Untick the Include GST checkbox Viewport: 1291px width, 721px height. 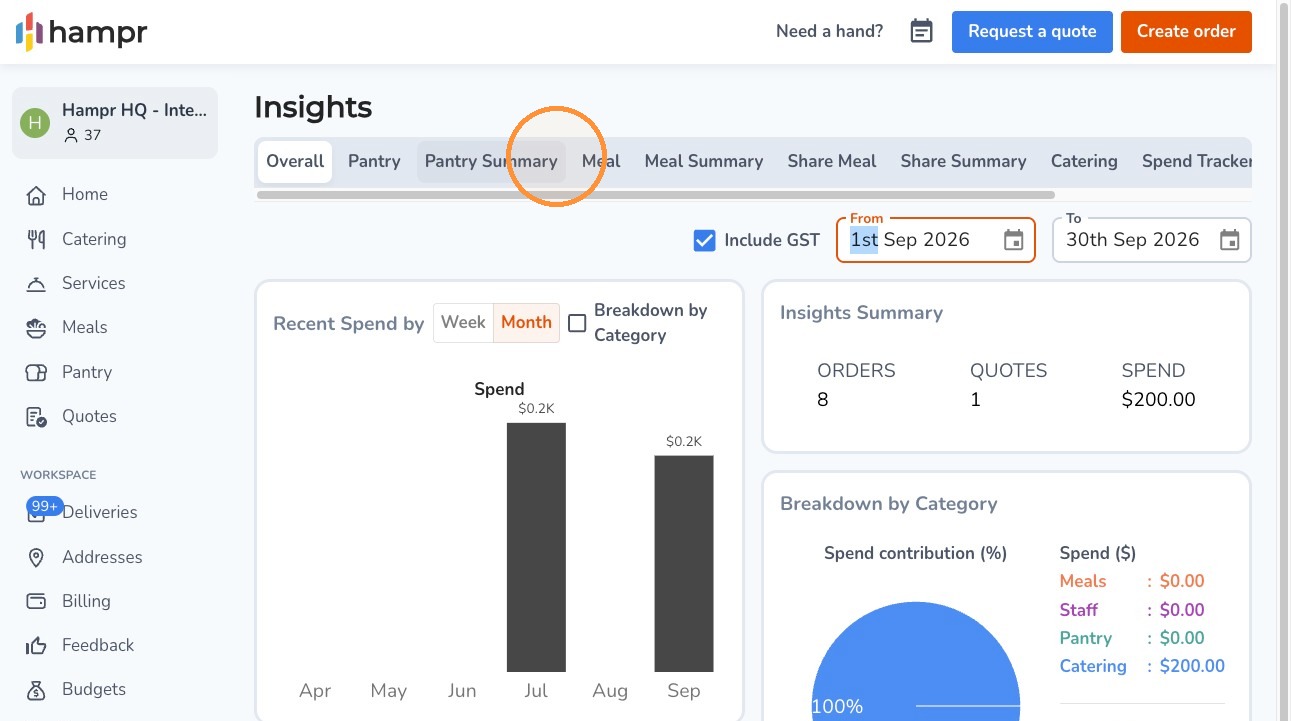coord(705,240)
